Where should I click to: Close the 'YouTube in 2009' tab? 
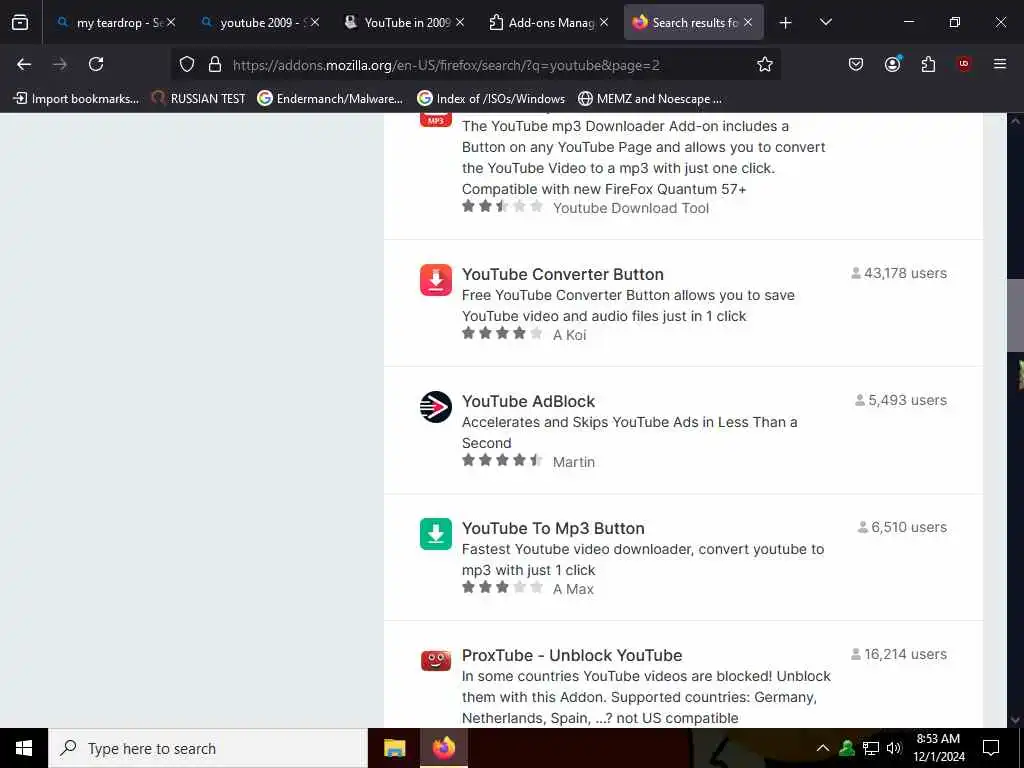point(460,22)
